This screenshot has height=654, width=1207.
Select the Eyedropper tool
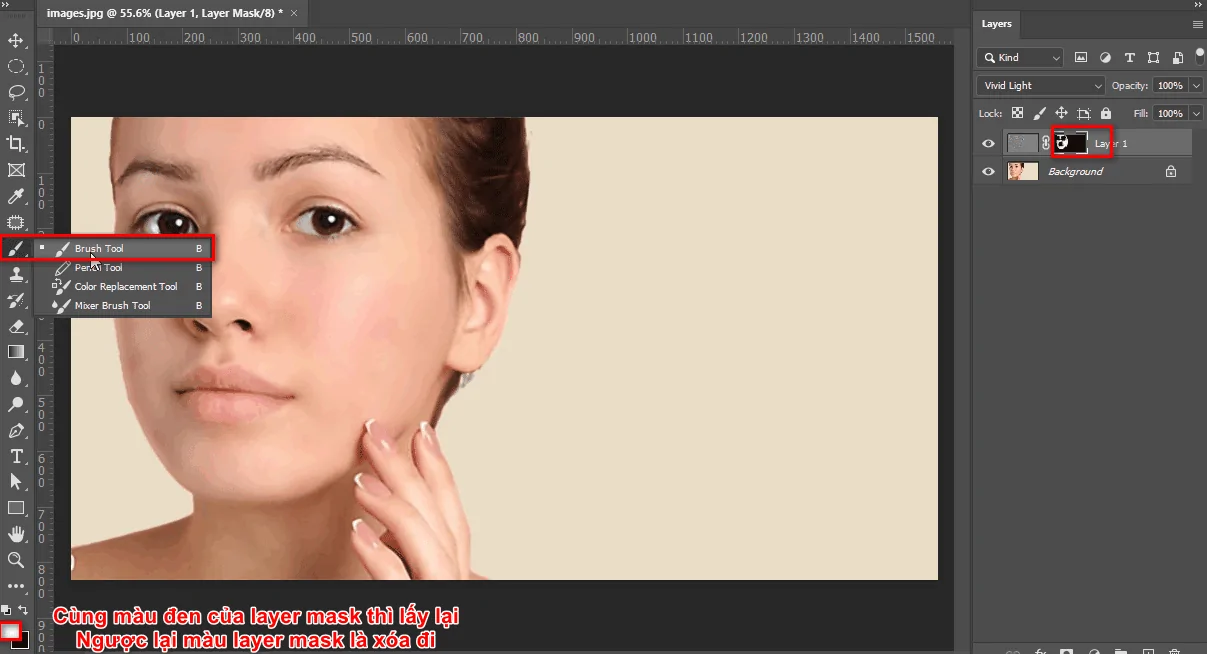tap(16, 196)
